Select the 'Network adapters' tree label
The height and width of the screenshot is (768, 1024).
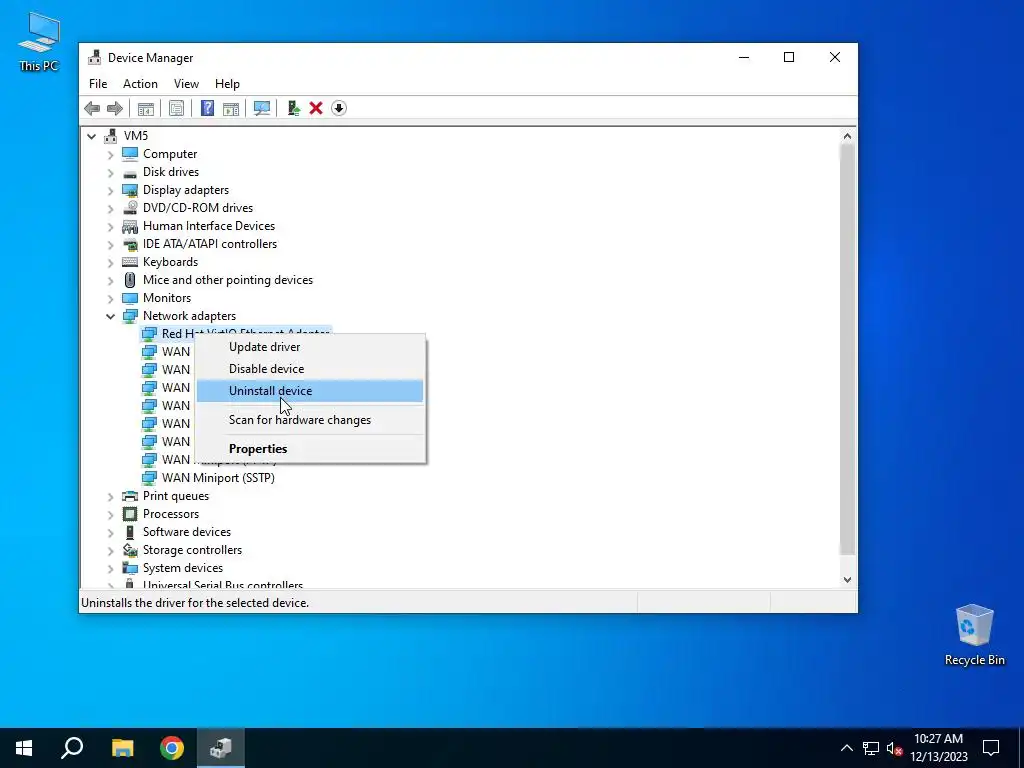pos(189,316)
